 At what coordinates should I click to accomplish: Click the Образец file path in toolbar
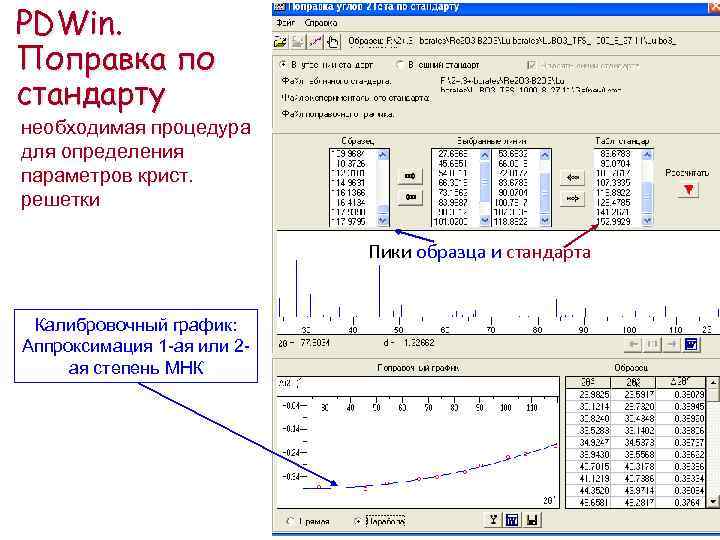512,41
